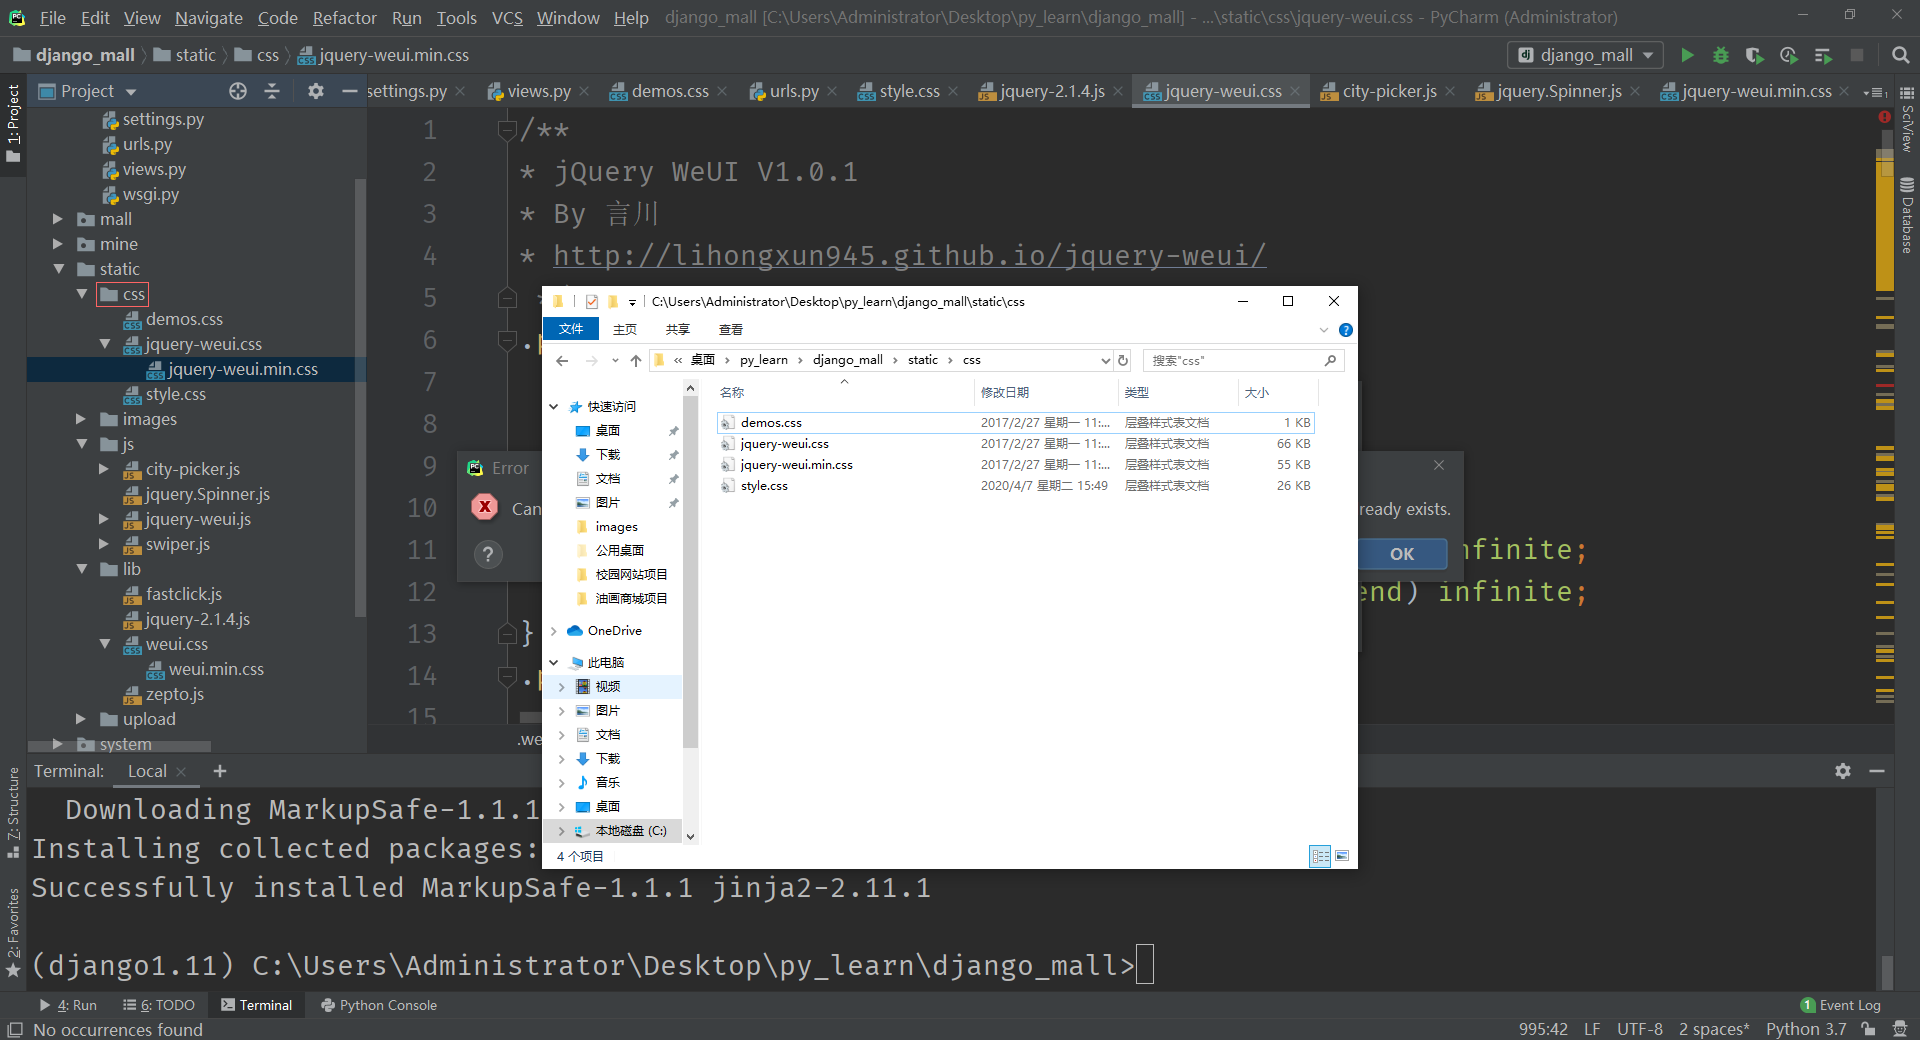Viewport: 1920px width, 1040px height.
Task: Open the Favorites tool window sidebar
Action: point(13,933)
